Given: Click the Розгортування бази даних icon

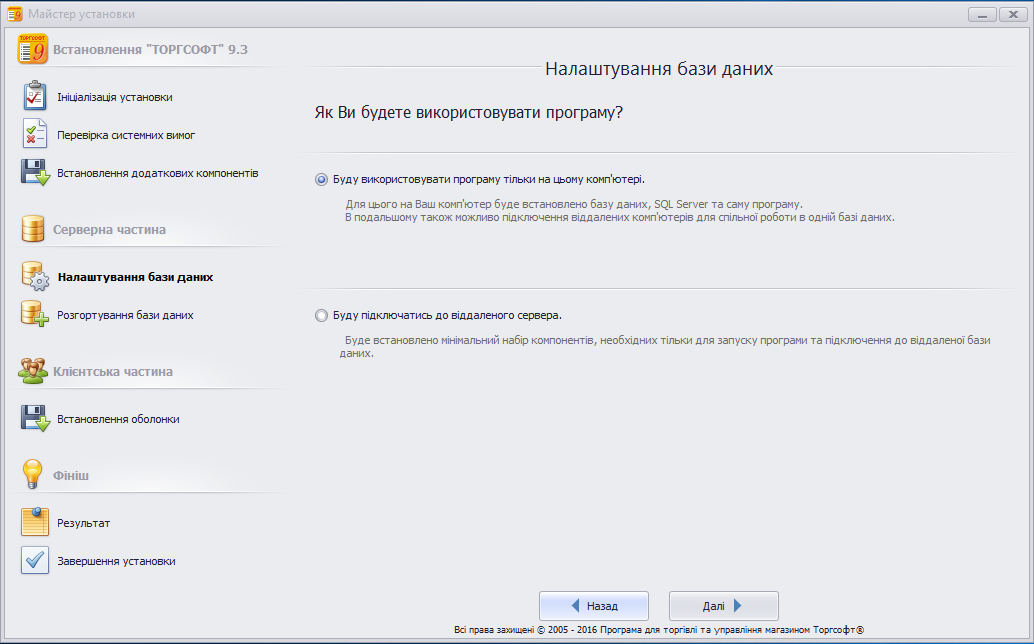Looking at the screenshot, I should [35, 314].
